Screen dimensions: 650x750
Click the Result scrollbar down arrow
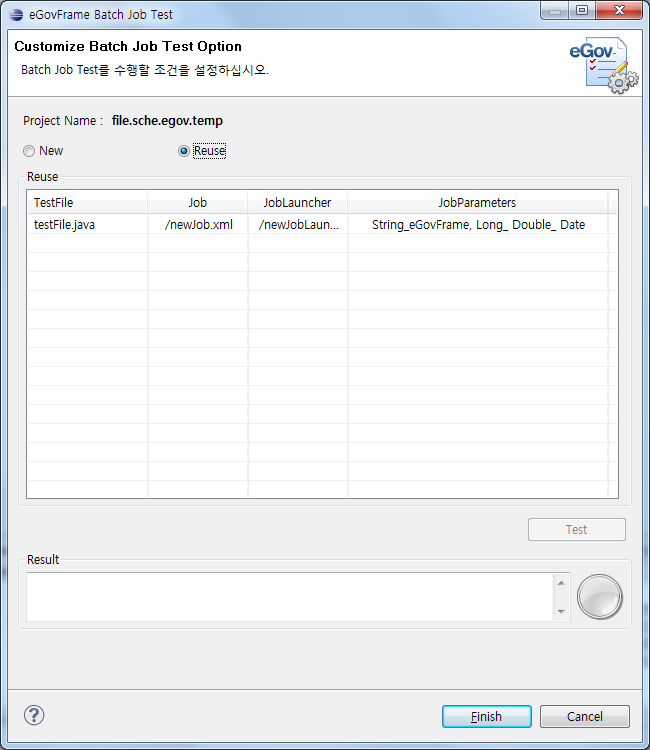click(x=561, y=611)
